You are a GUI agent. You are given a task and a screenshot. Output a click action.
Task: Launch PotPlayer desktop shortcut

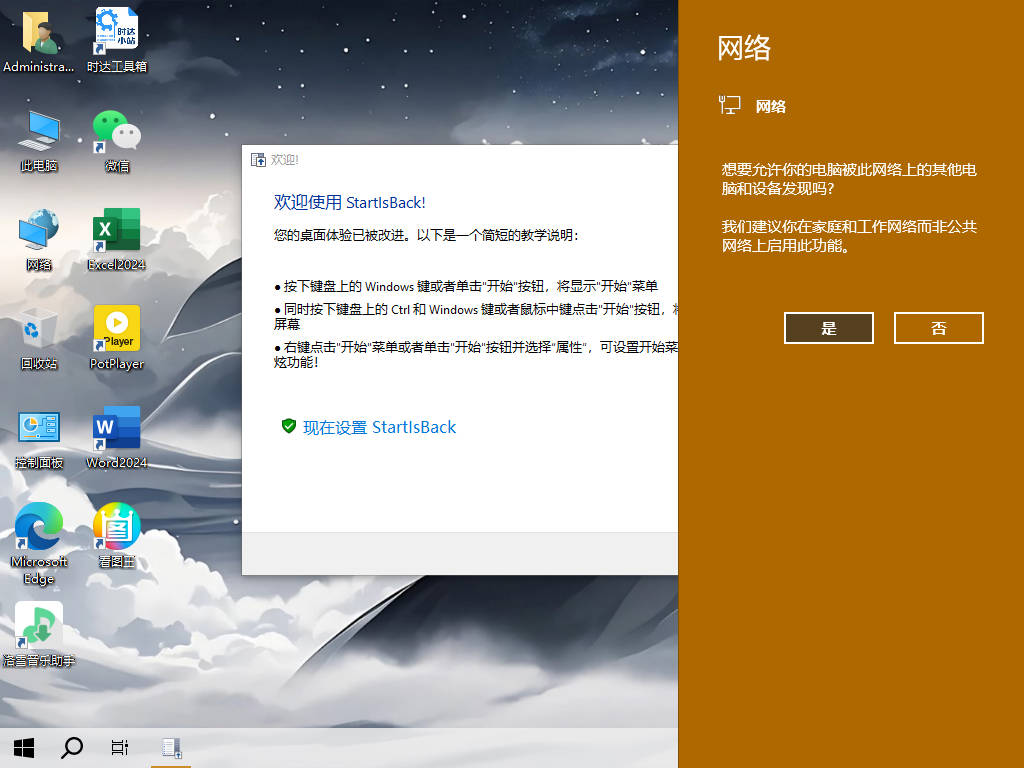[x=117, y=330]
